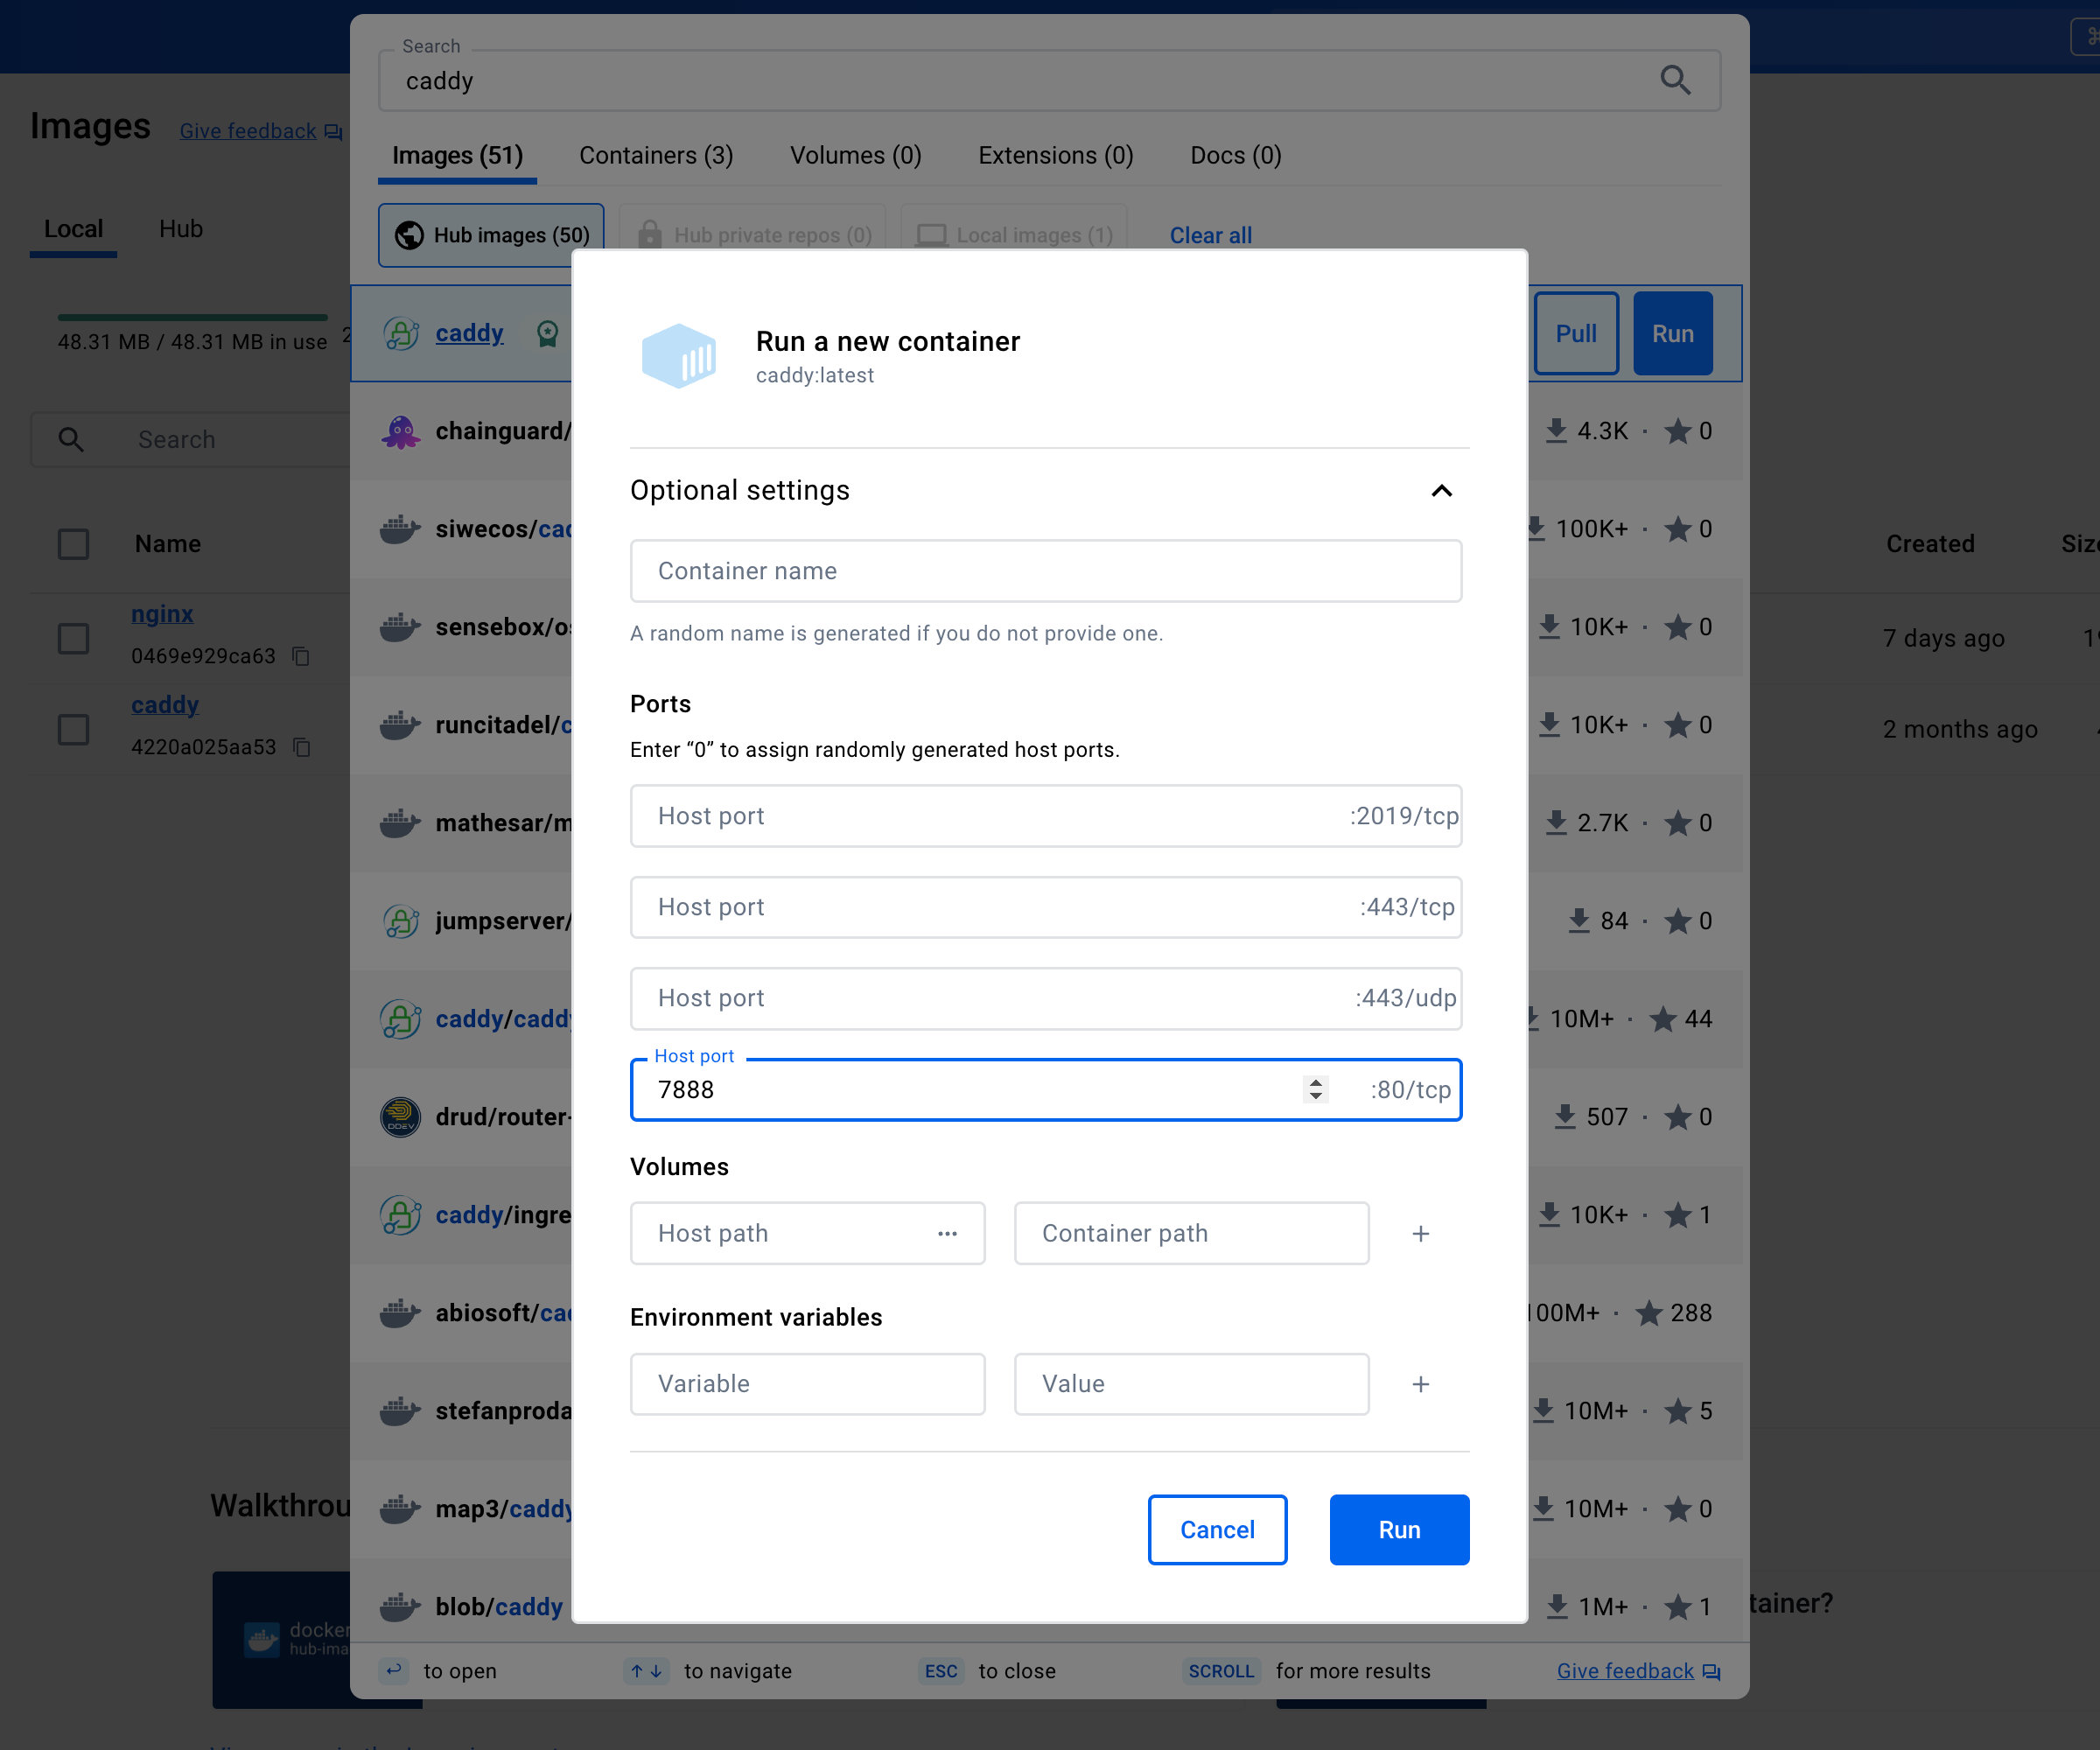Switch to the Local images tab
Viewport: 2100px width, 1750px height.
pos(73,229)
